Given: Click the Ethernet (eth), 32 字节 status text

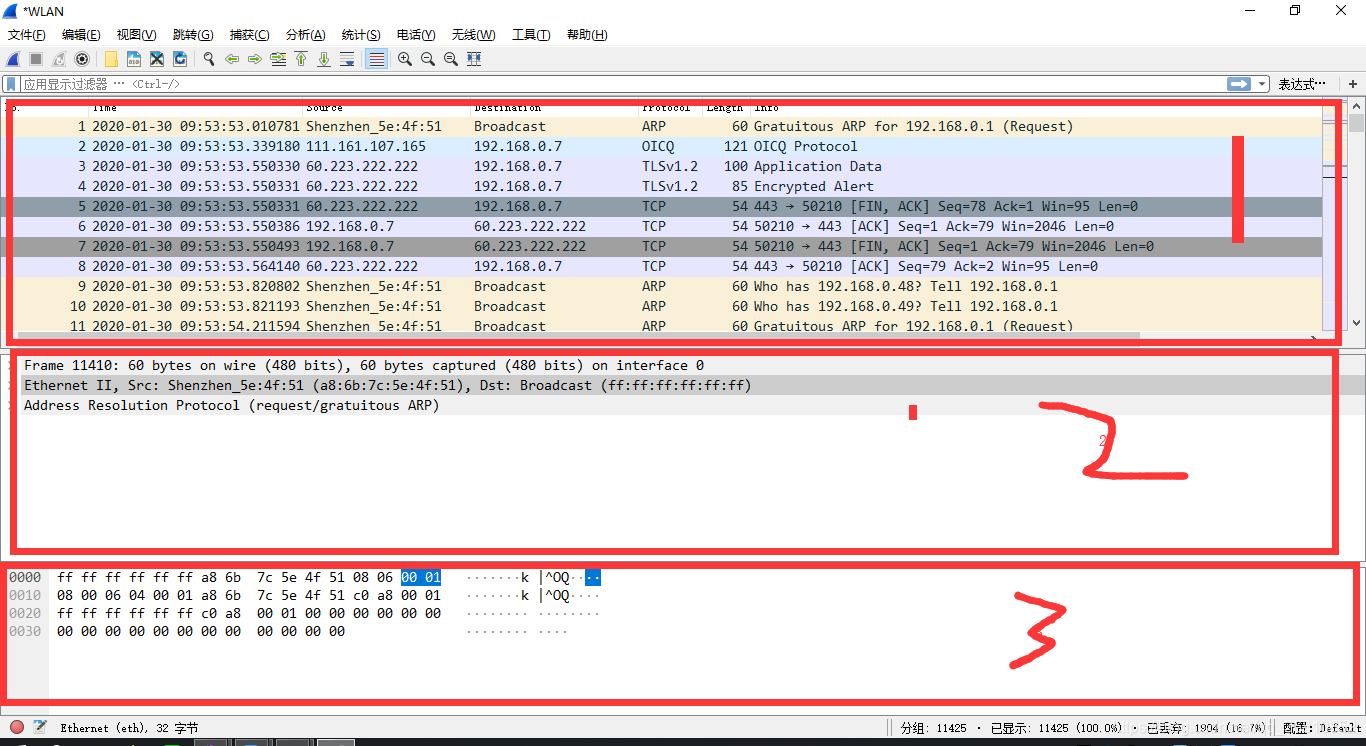Looking at the screenshot, I should 129,728.
